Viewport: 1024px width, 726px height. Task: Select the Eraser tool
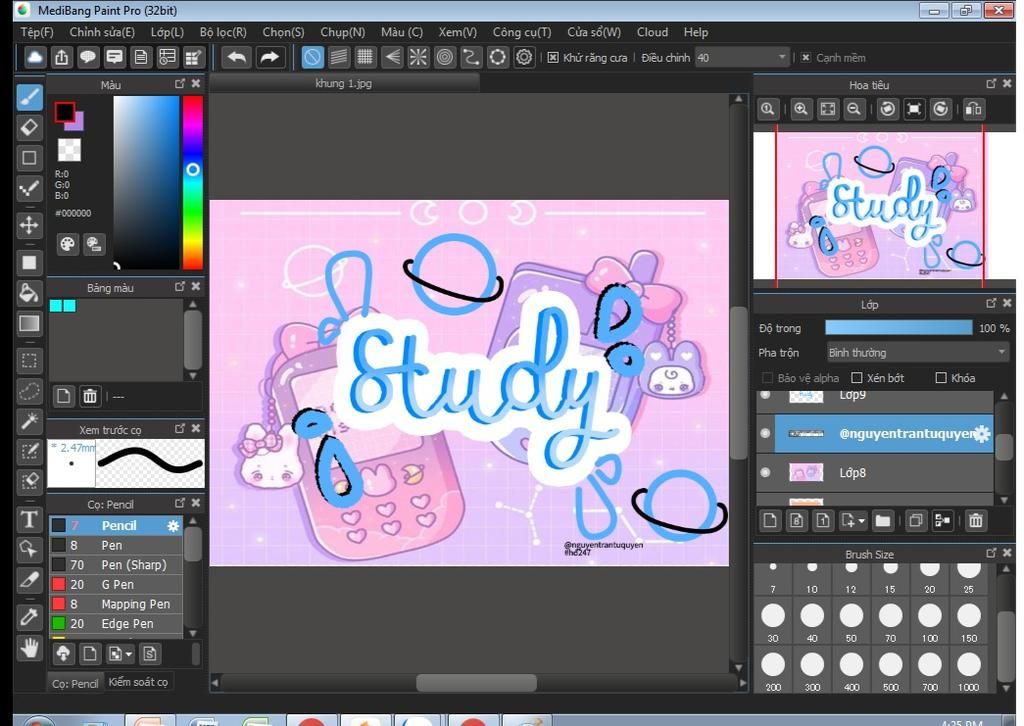click(x=29, y=128)
